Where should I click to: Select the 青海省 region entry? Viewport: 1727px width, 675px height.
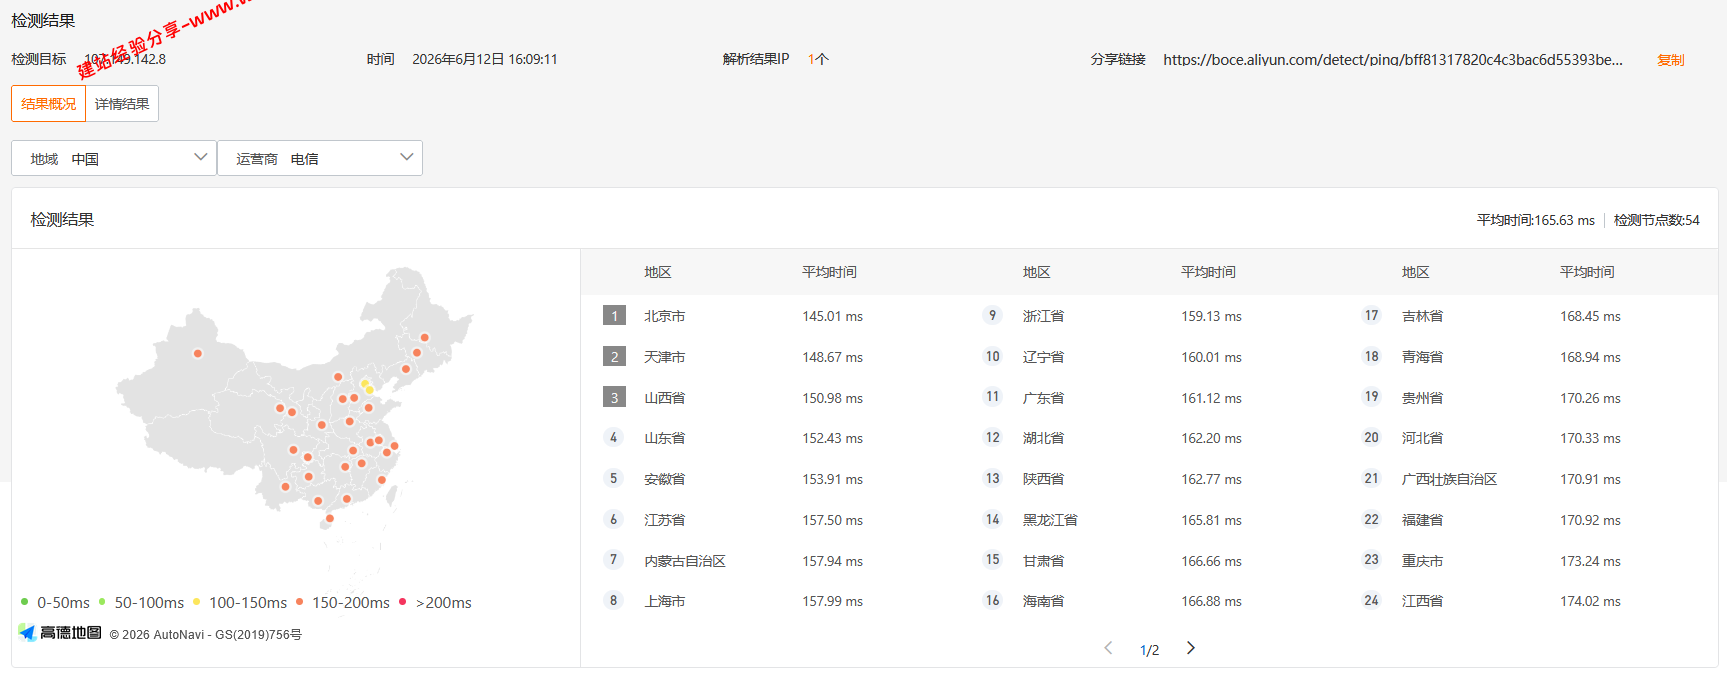(x=1422, y=357)
